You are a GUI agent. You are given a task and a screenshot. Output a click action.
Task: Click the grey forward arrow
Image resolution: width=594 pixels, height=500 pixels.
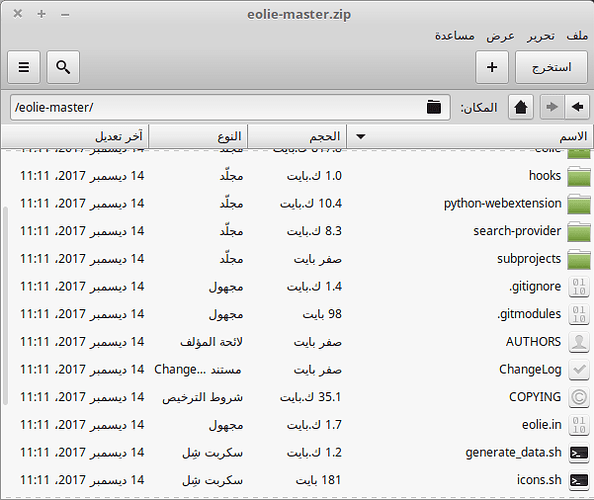(552, 107)
